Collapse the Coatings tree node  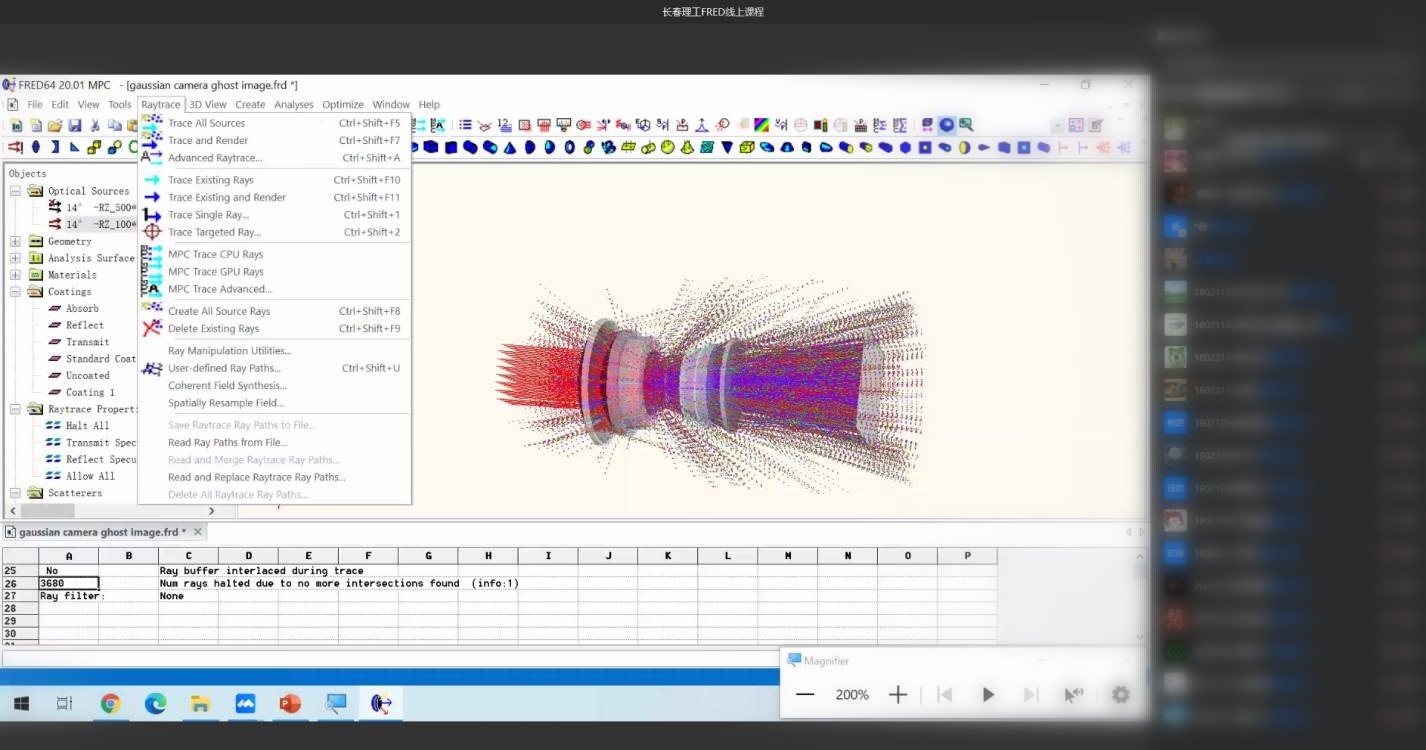(x=15, y=292)
